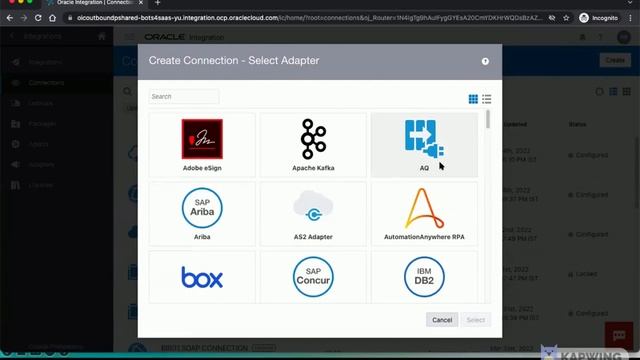The height and width of the screenshot is (360, 640).
Task: Choose the IBM DB2 adapter
Action: click(x=424, y=277)
